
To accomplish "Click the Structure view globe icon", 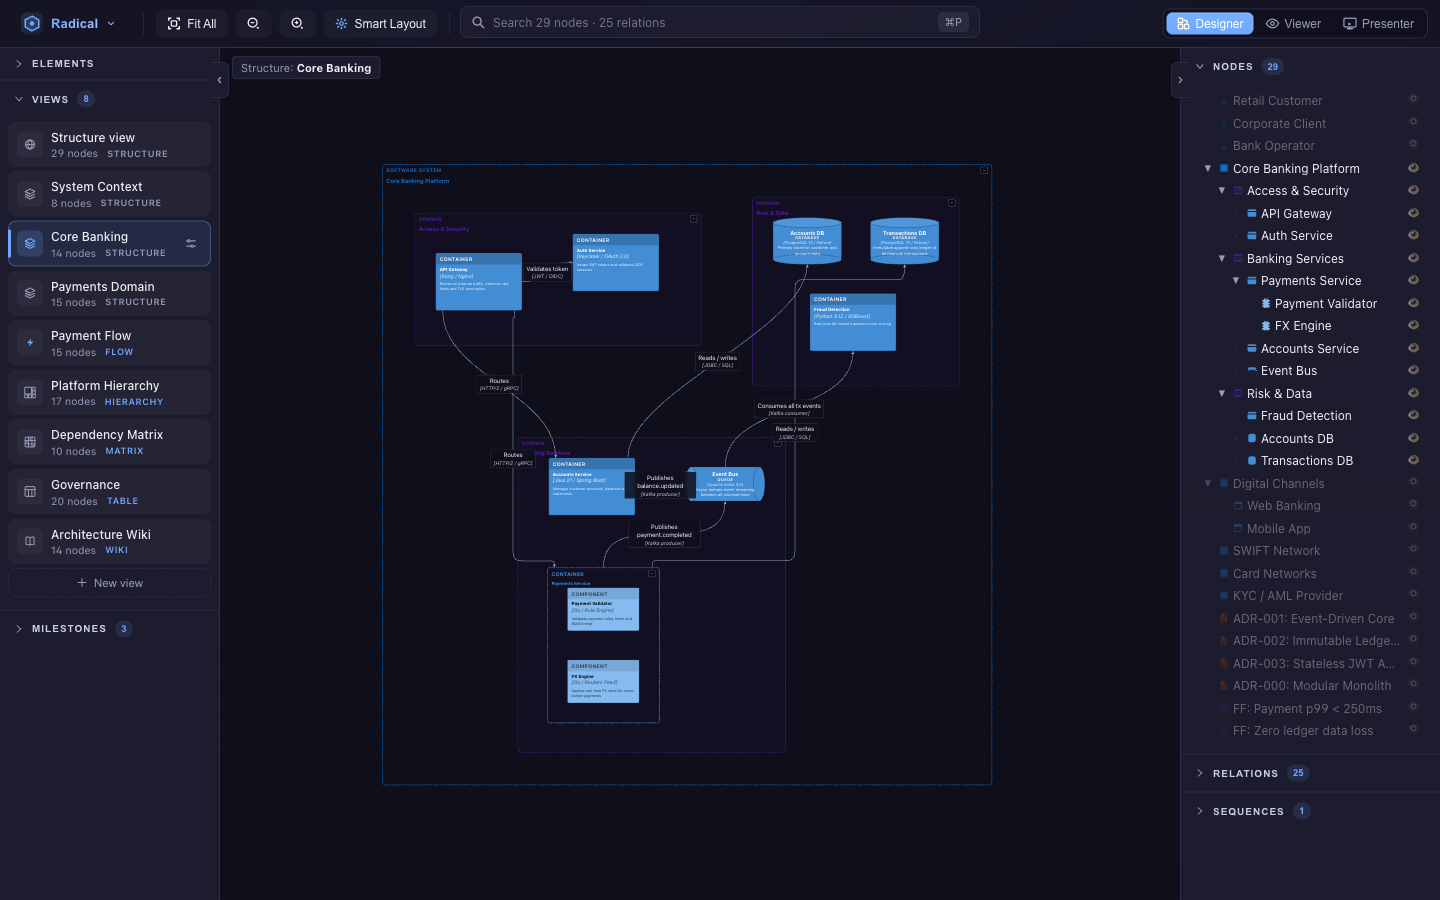I will 30,145.
